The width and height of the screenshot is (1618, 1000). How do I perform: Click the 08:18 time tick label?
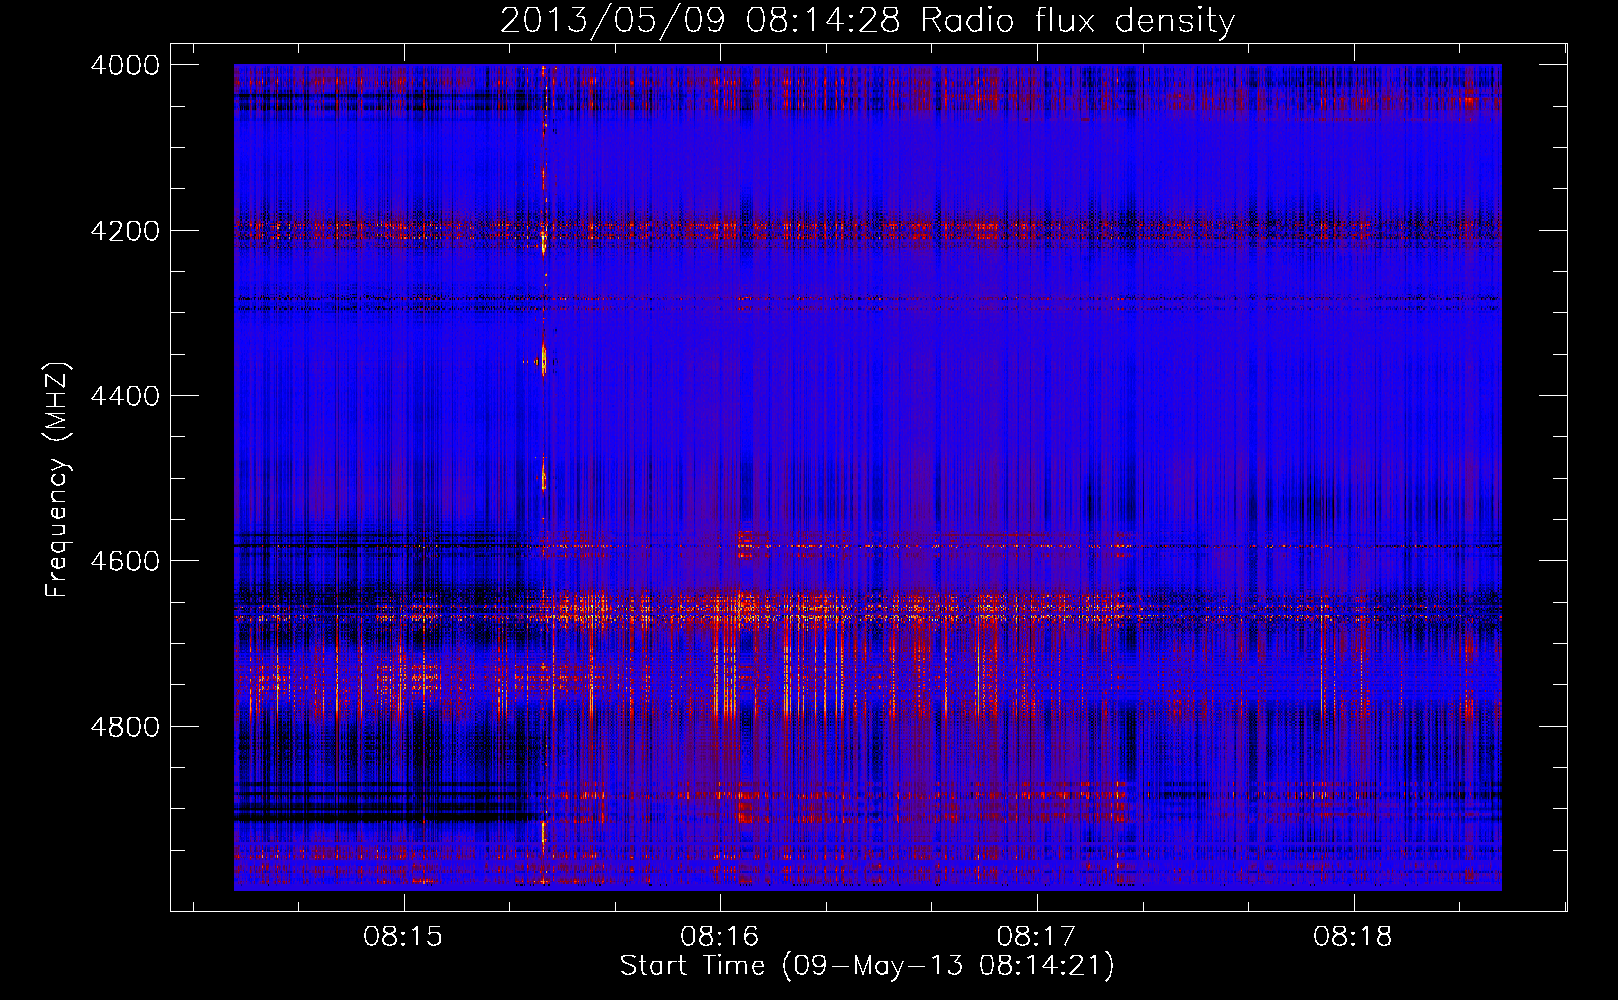pos(1353,937)
